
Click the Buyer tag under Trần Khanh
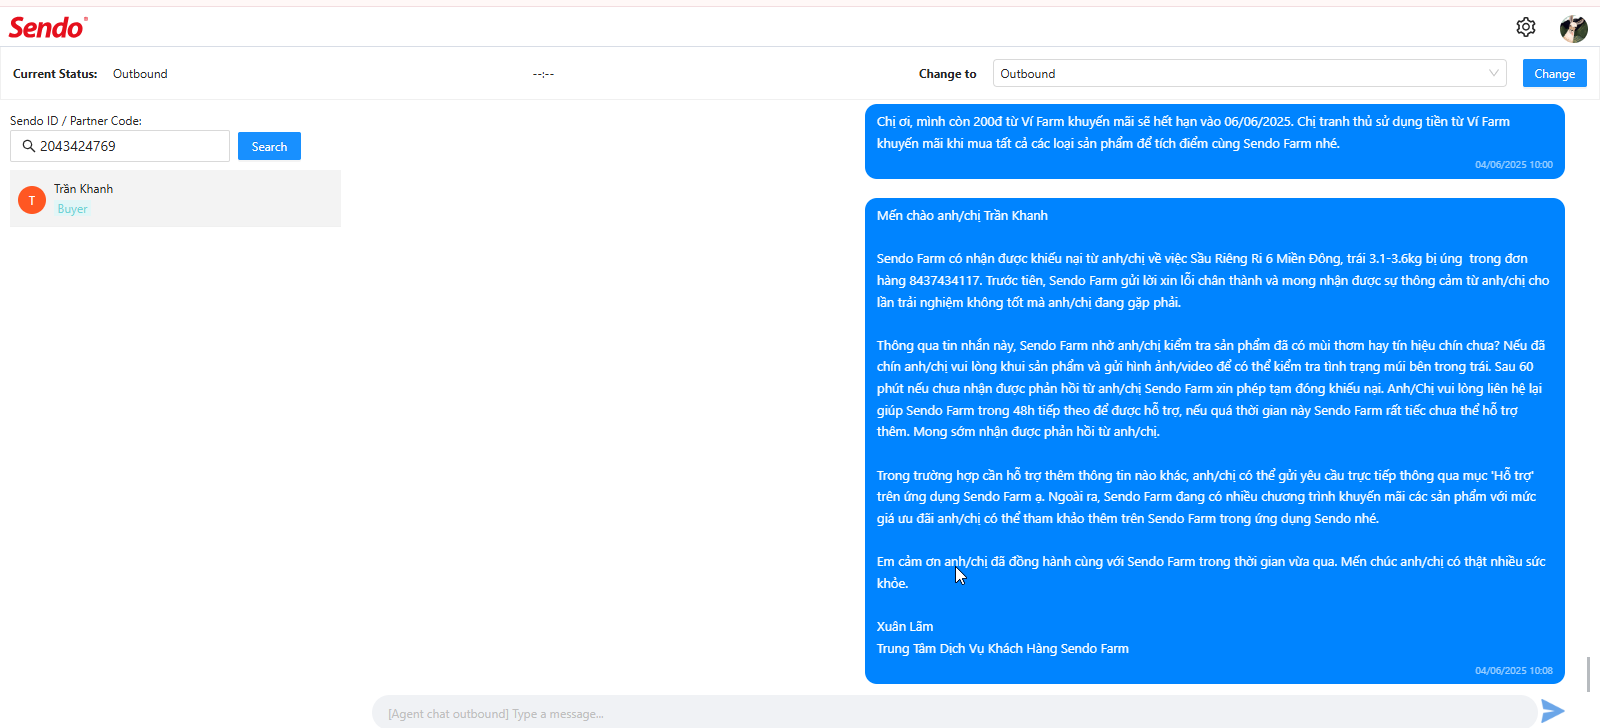click(x=72, y=209)
